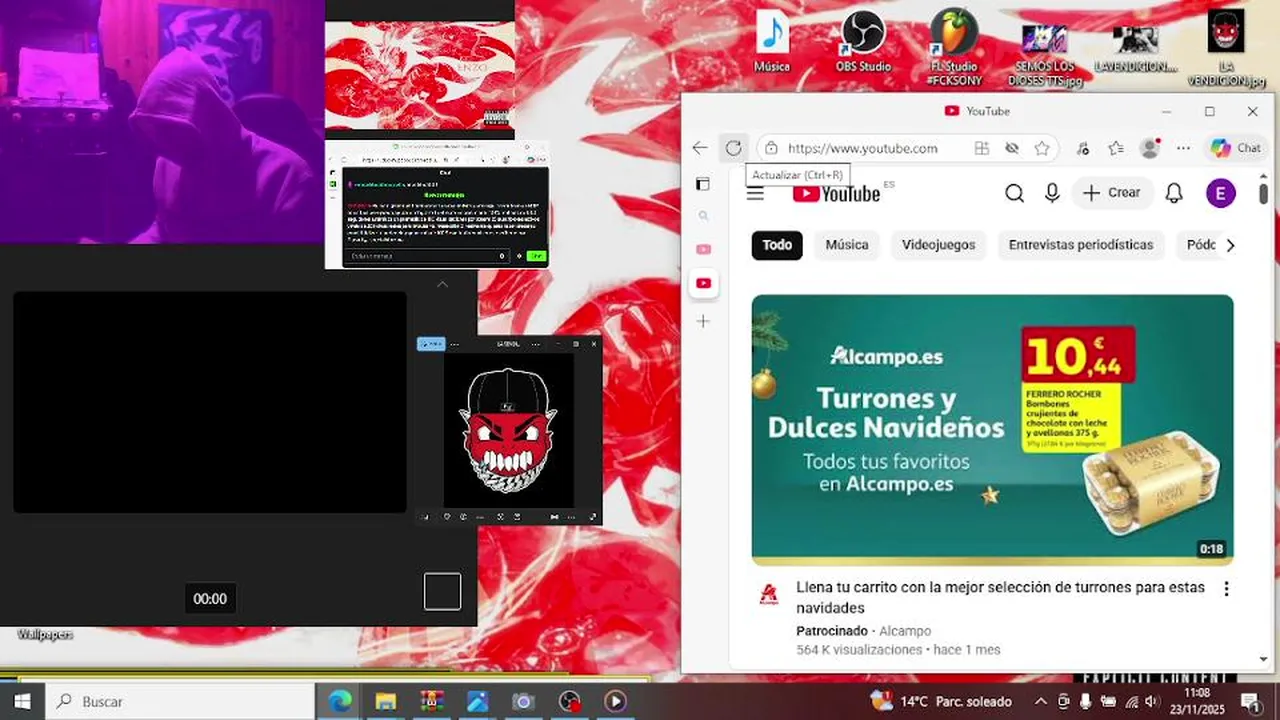Image resolution: width=1280 pixels, height=720 pixels.
Task: Open Edge Settings and more ellipsis menu
Action: [x=1183, y=148]
